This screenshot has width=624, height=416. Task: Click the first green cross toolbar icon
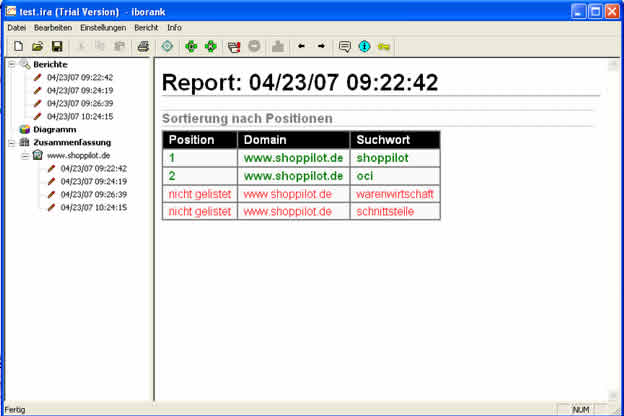click(x=191, y=47)
